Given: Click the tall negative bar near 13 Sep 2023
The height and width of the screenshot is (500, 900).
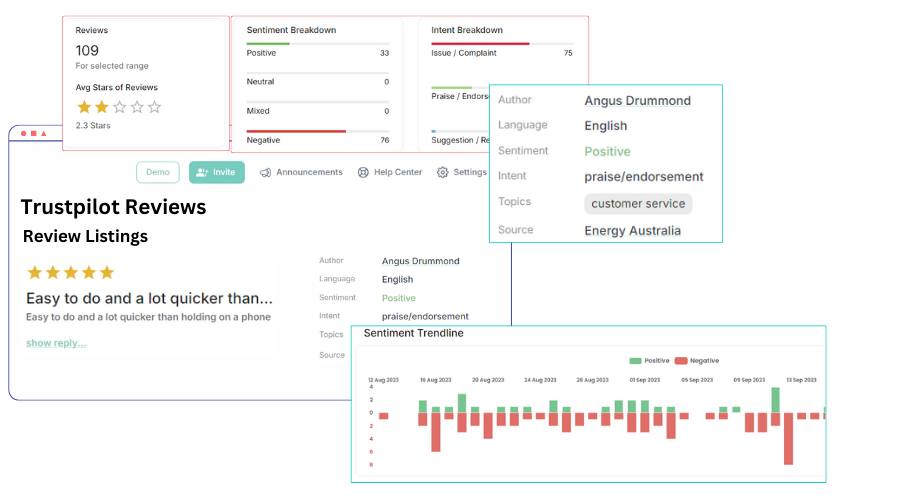Looking at the screenshot, I should click(x=789, y=439).
